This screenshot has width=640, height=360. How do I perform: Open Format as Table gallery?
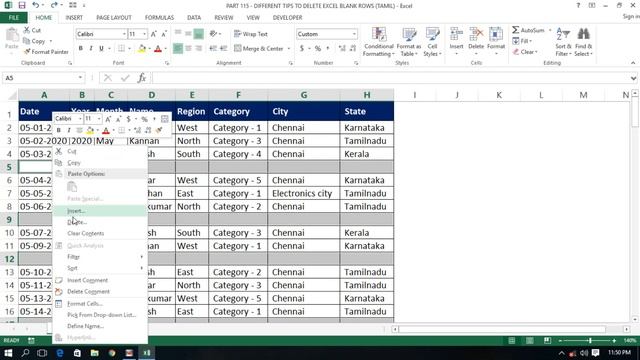point(409,42)
